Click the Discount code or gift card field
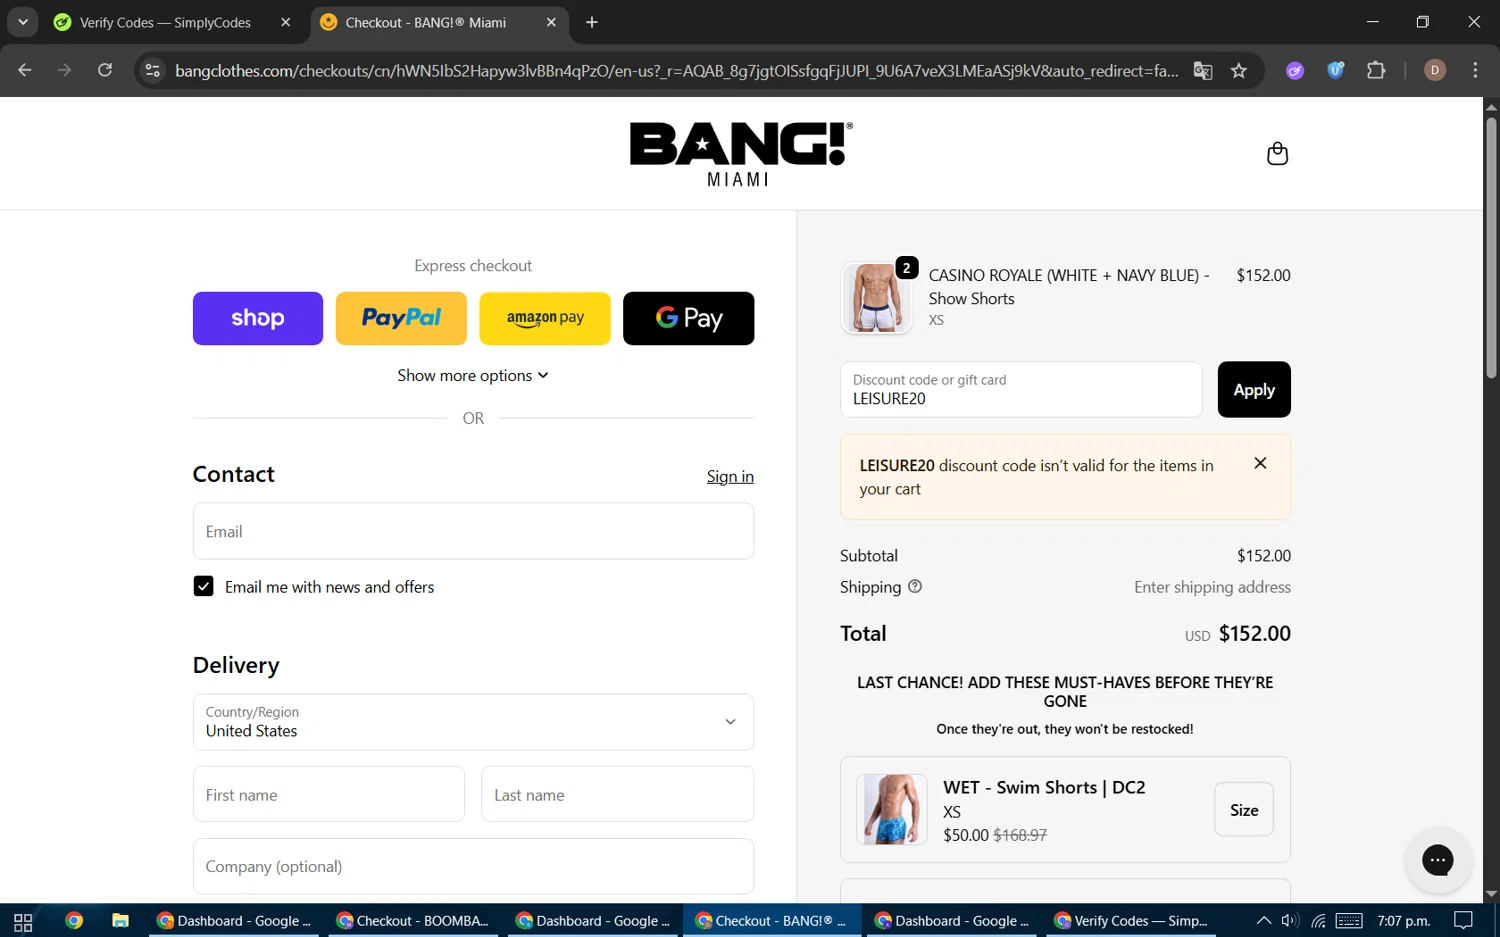 point(1021,389)
